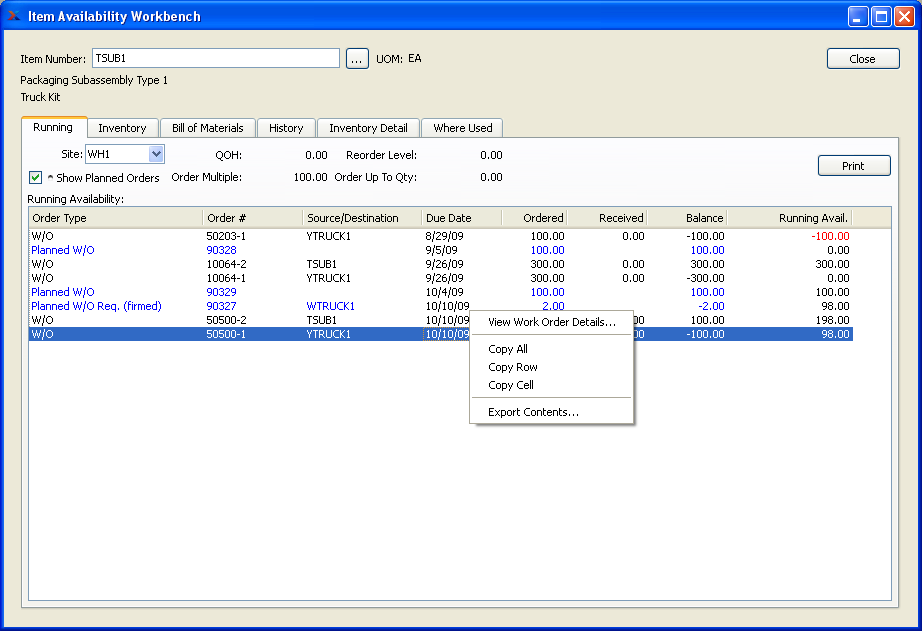This screenshot has height=631, width=922.
Task: Choose Export Contents from the context menu
Action: pos(533,412)
